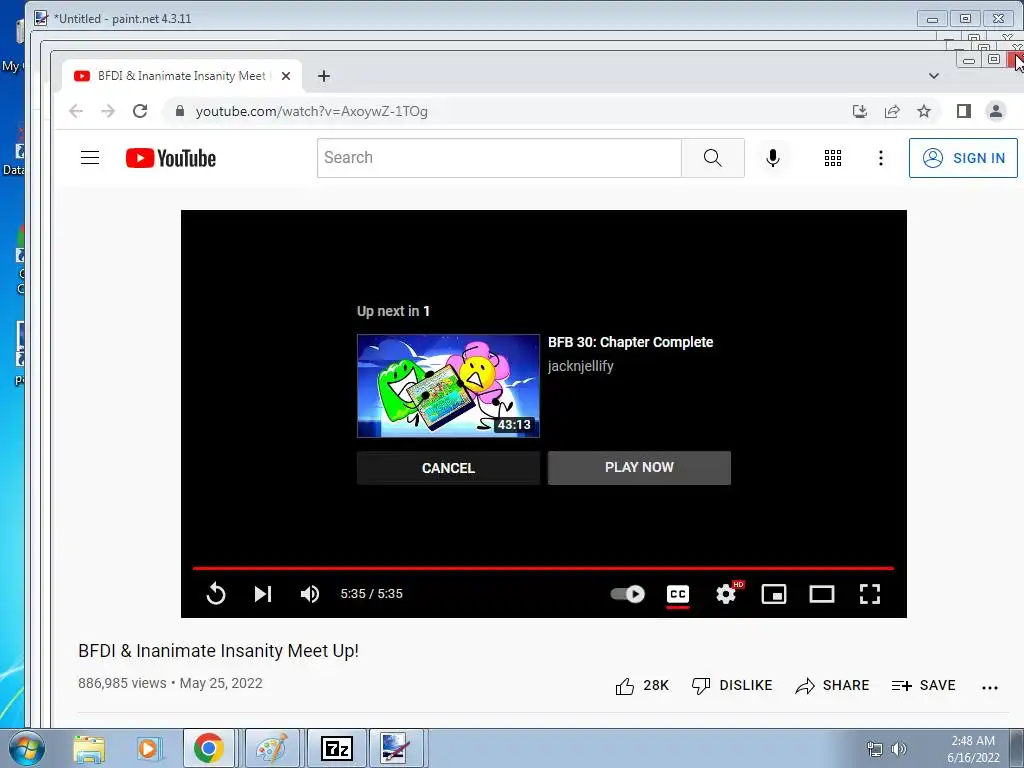Skip to the next video
Viewport: 1024px width, 768px height.
pos(263,594)
